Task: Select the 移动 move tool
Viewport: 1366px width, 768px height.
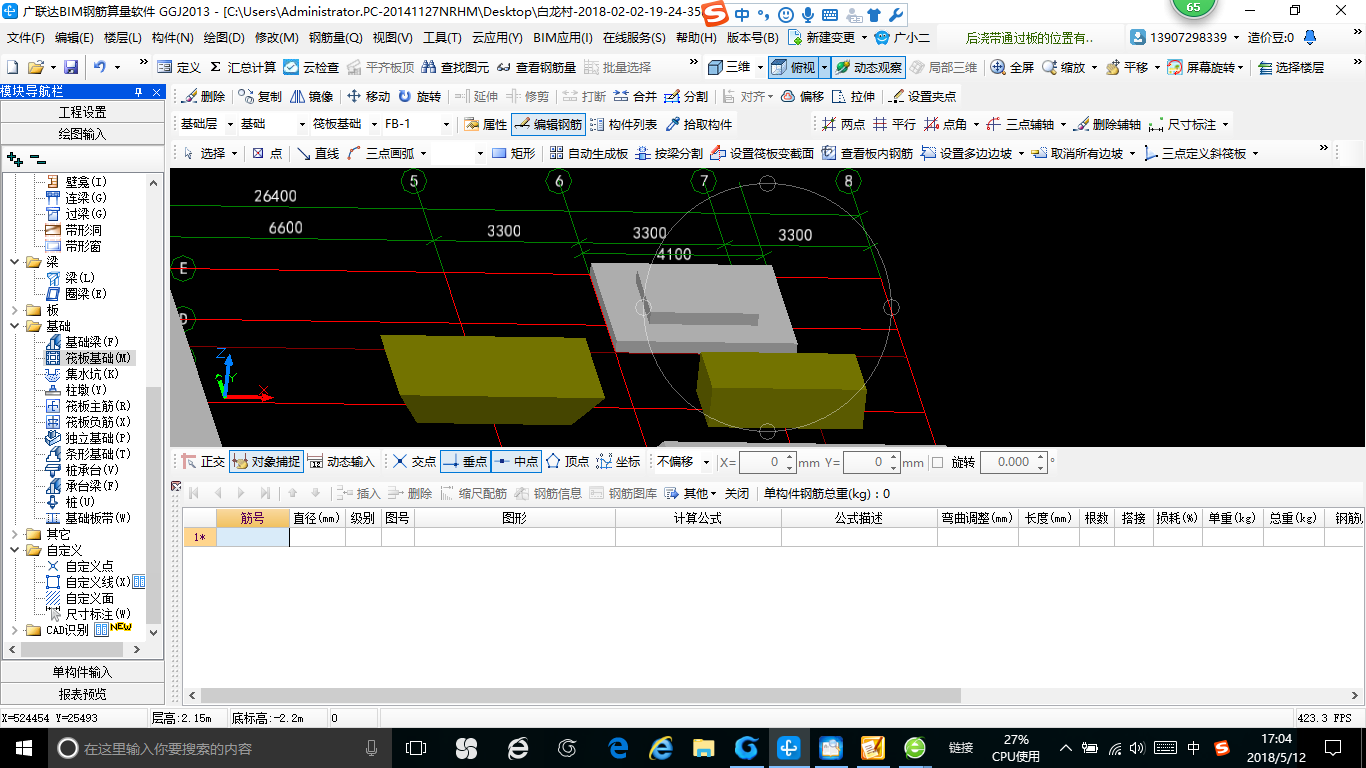Action: tap(368, 96)
